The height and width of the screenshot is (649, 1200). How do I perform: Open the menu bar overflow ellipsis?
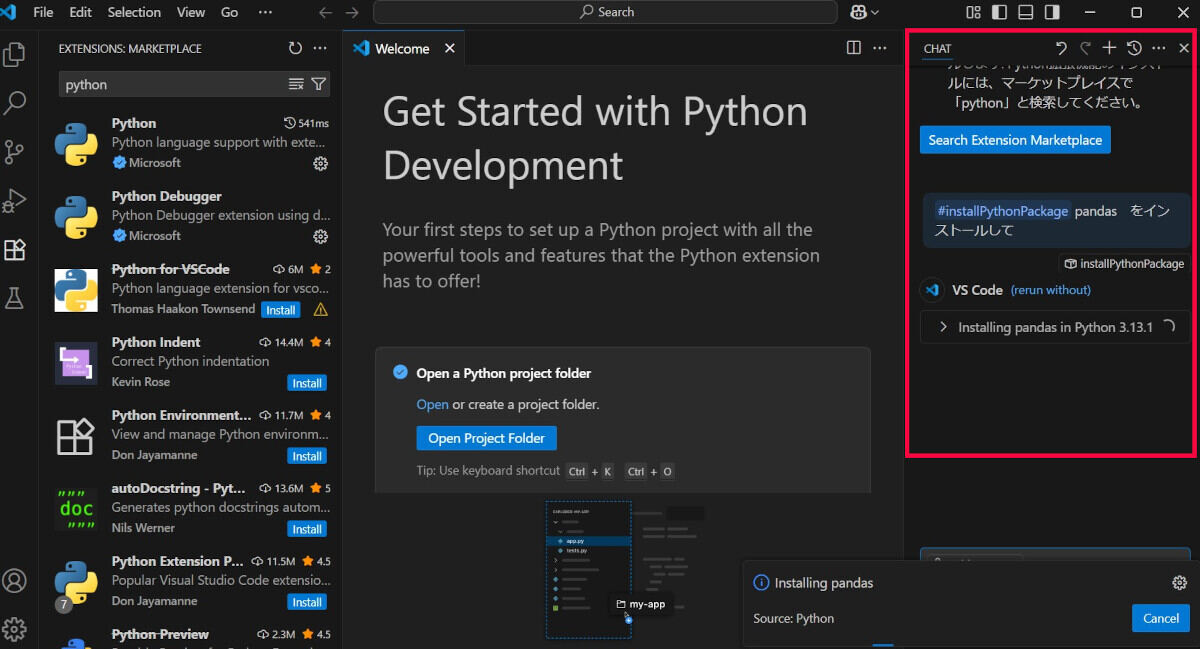pos(265,12)
